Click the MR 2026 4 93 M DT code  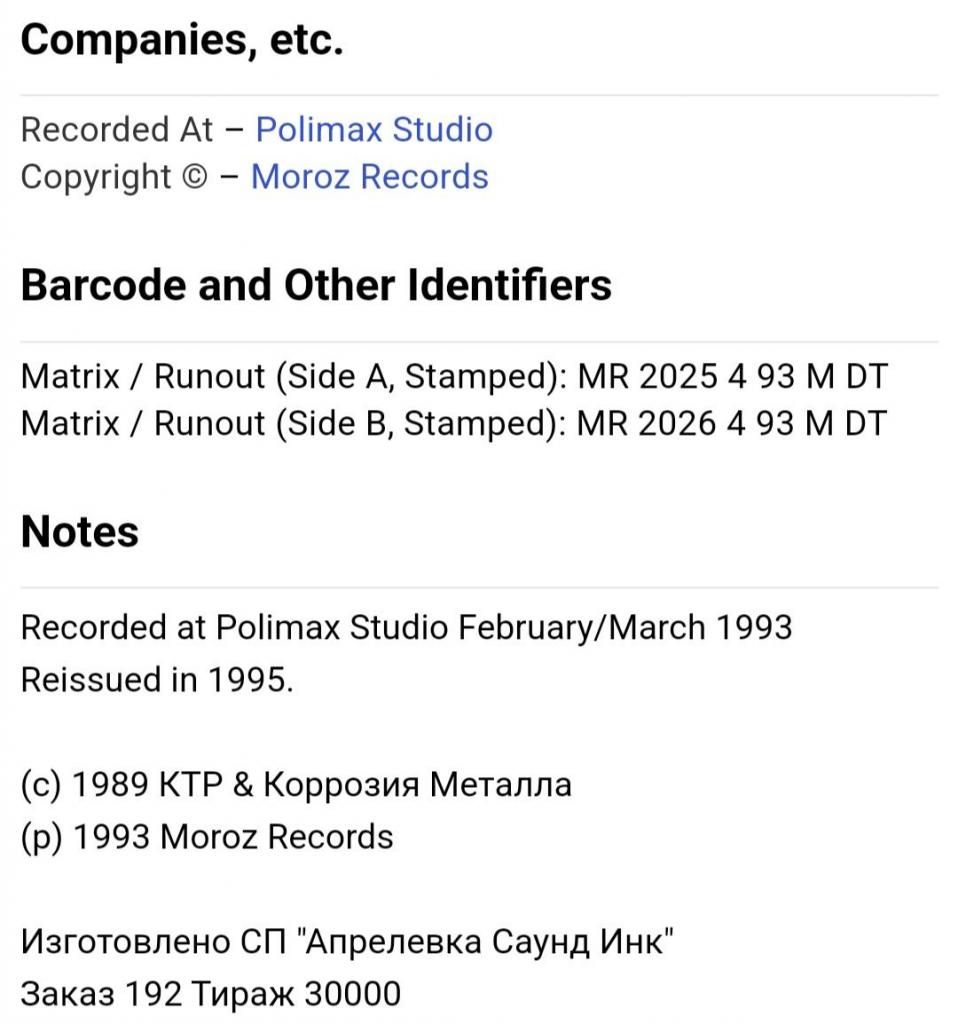pos(731,424)
